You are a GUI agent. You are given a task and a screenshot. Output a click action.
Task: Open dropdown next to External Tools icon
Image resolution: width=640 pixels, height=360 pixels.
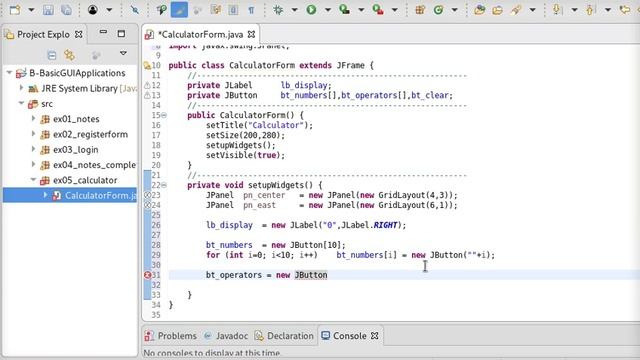click(395, 10)
